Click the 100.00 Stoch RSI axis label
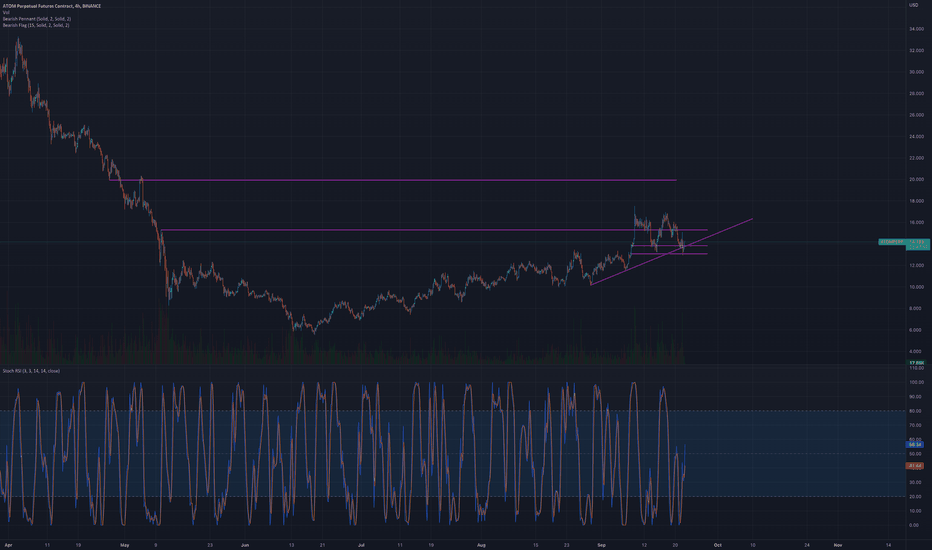 coord(916,382)
